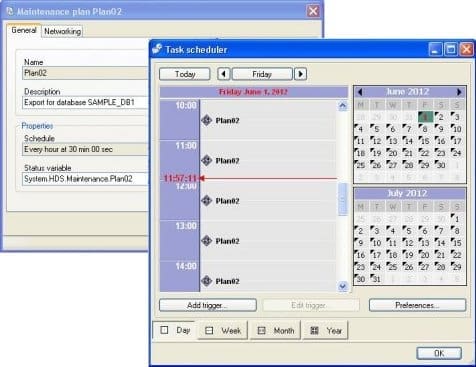Maximize the Task scheduler window
The image size is (476, 367).
(x=451, y=49)
